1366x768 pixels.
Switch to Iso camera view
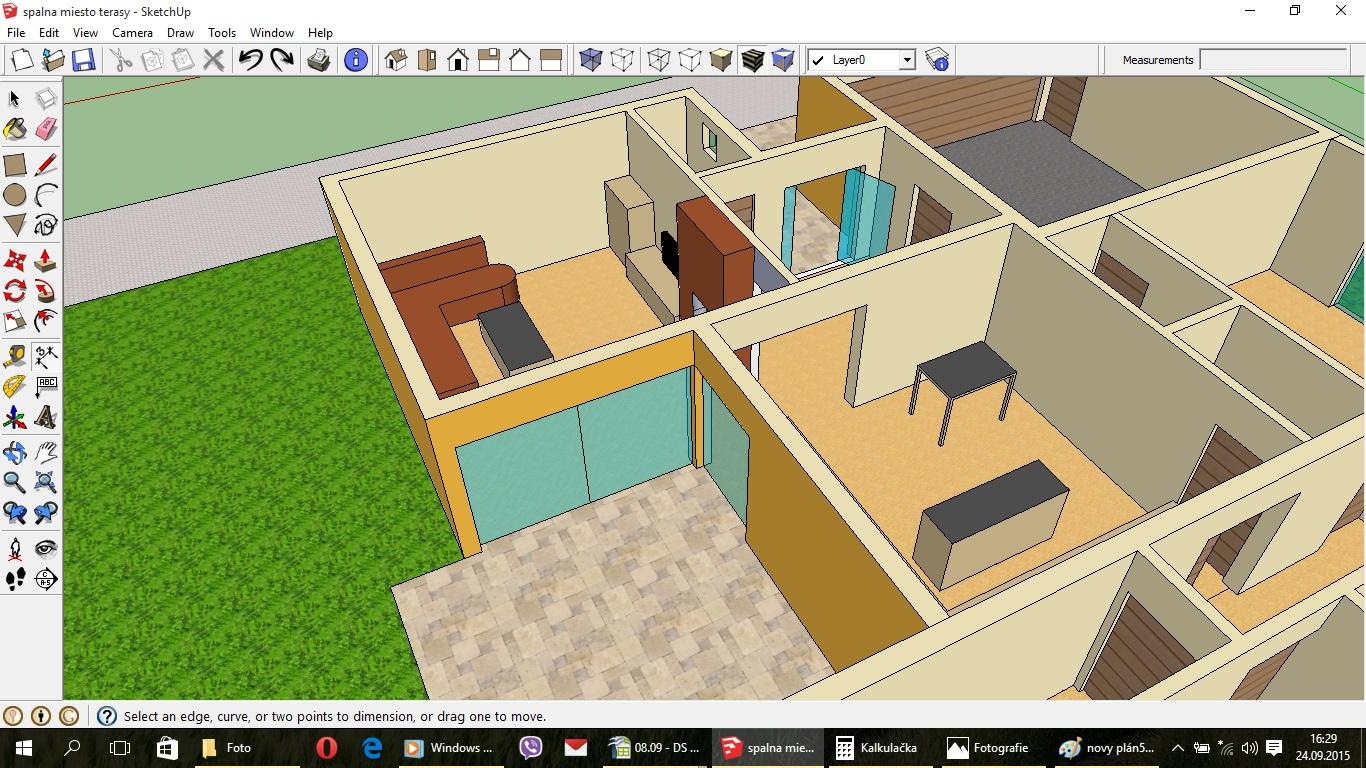tap(395, 60)
